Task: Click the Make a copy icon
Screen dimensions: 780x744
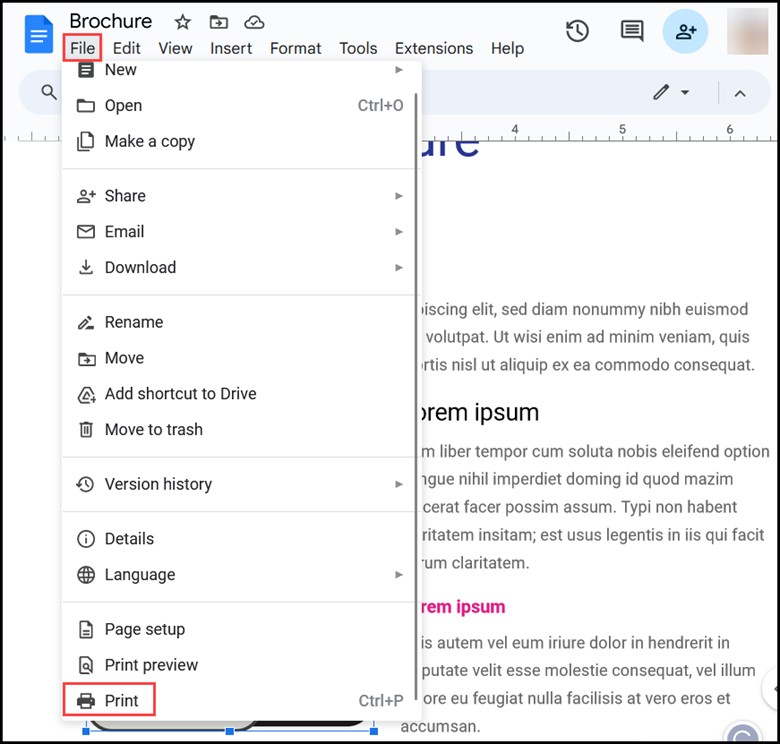Action: point(86,142)
